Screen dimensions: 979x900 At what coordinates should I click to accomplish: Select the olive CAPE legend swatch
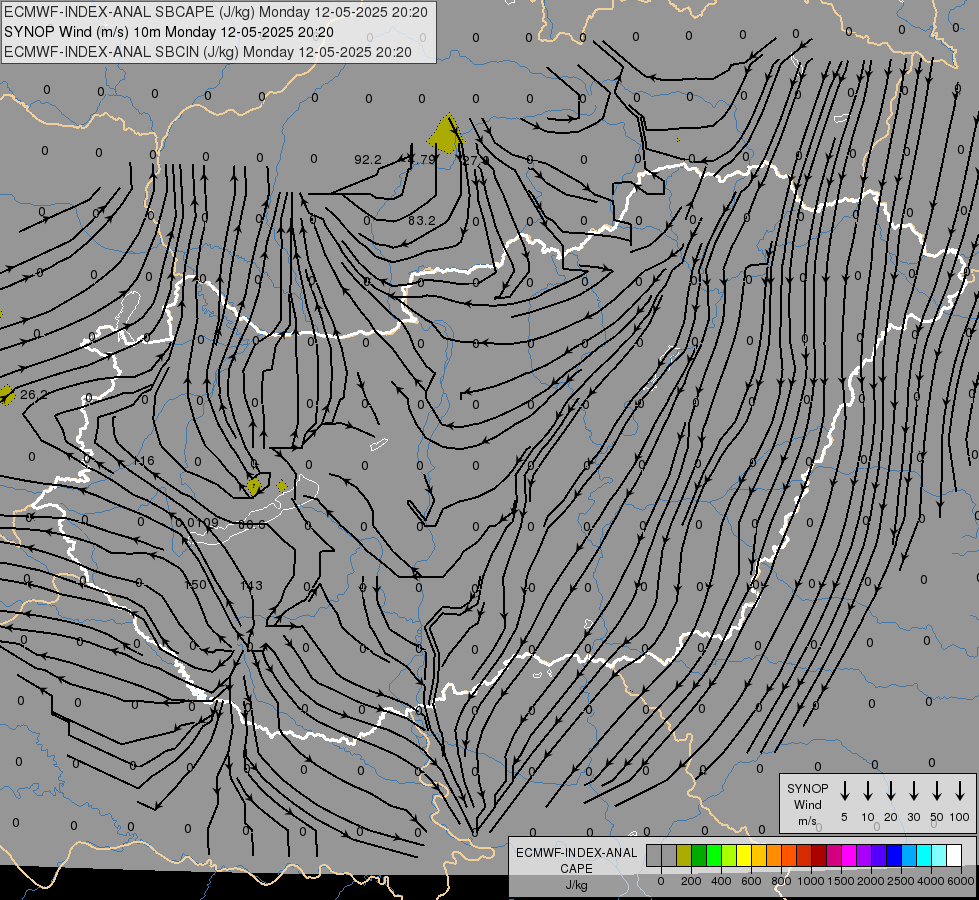click(x=684, y=855)
